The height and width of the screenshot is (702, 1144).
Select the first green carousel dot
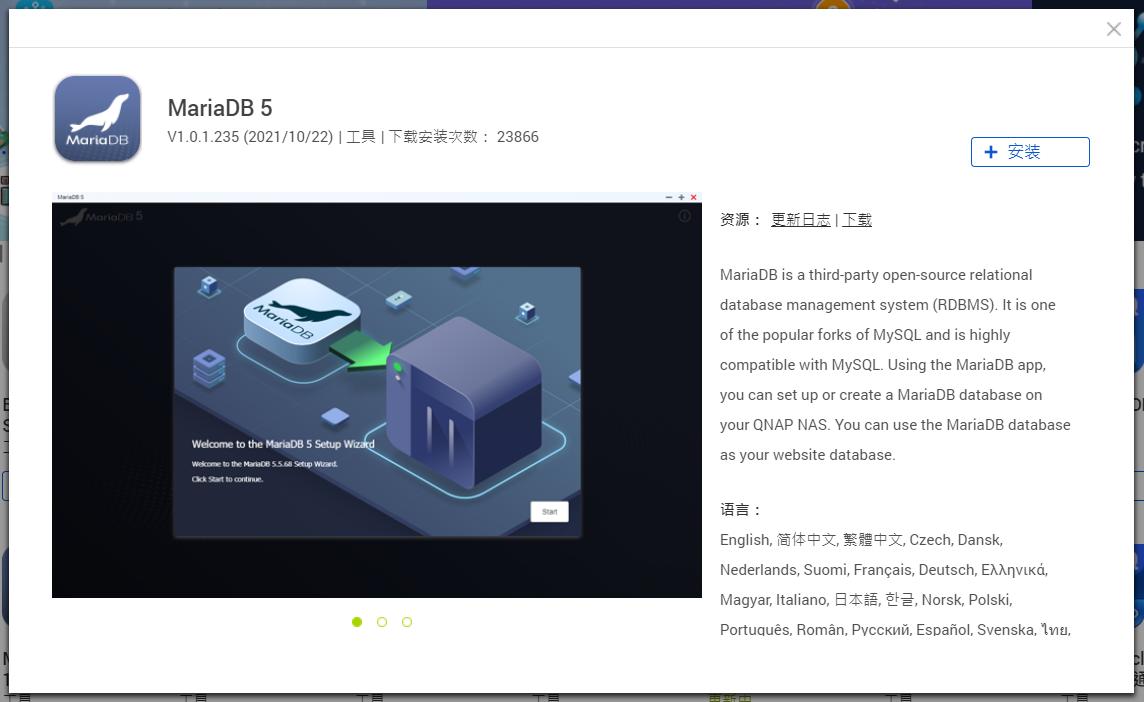(357, 622)
